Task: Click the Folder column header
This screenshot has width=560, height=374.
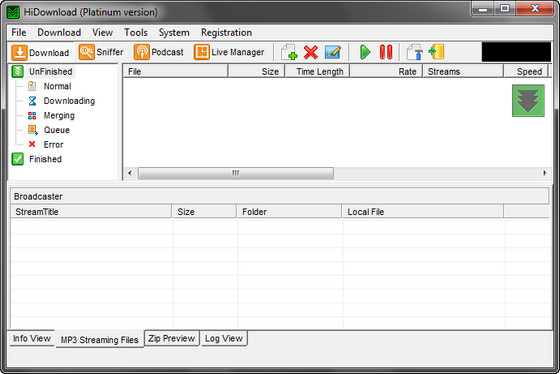Action: pyautogui.click(x=289, y=211)
